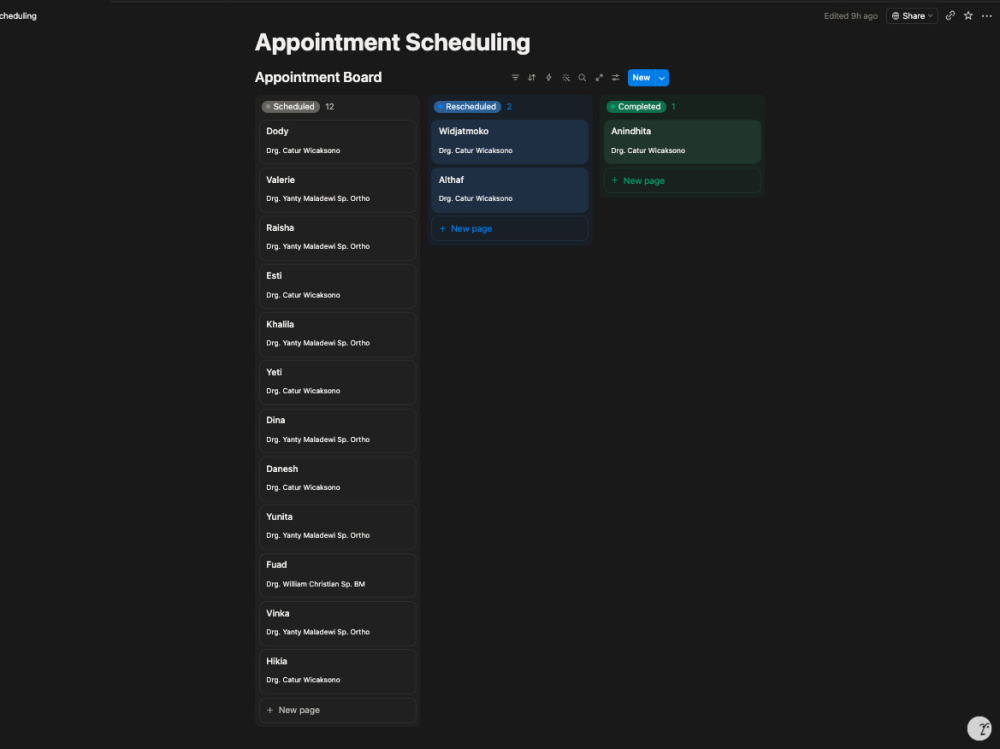
Task: Add new page in Scheduled column
Action: 338,710
